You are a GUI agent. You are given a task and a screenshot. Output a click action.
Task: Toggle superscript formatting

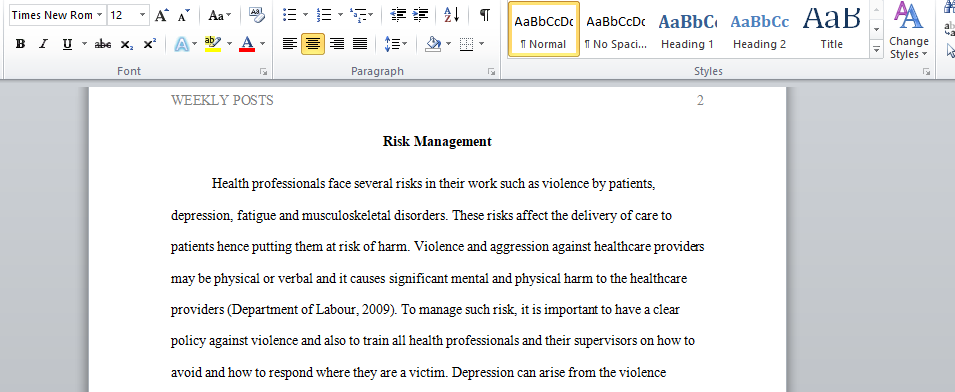click(x=150, y=44)
